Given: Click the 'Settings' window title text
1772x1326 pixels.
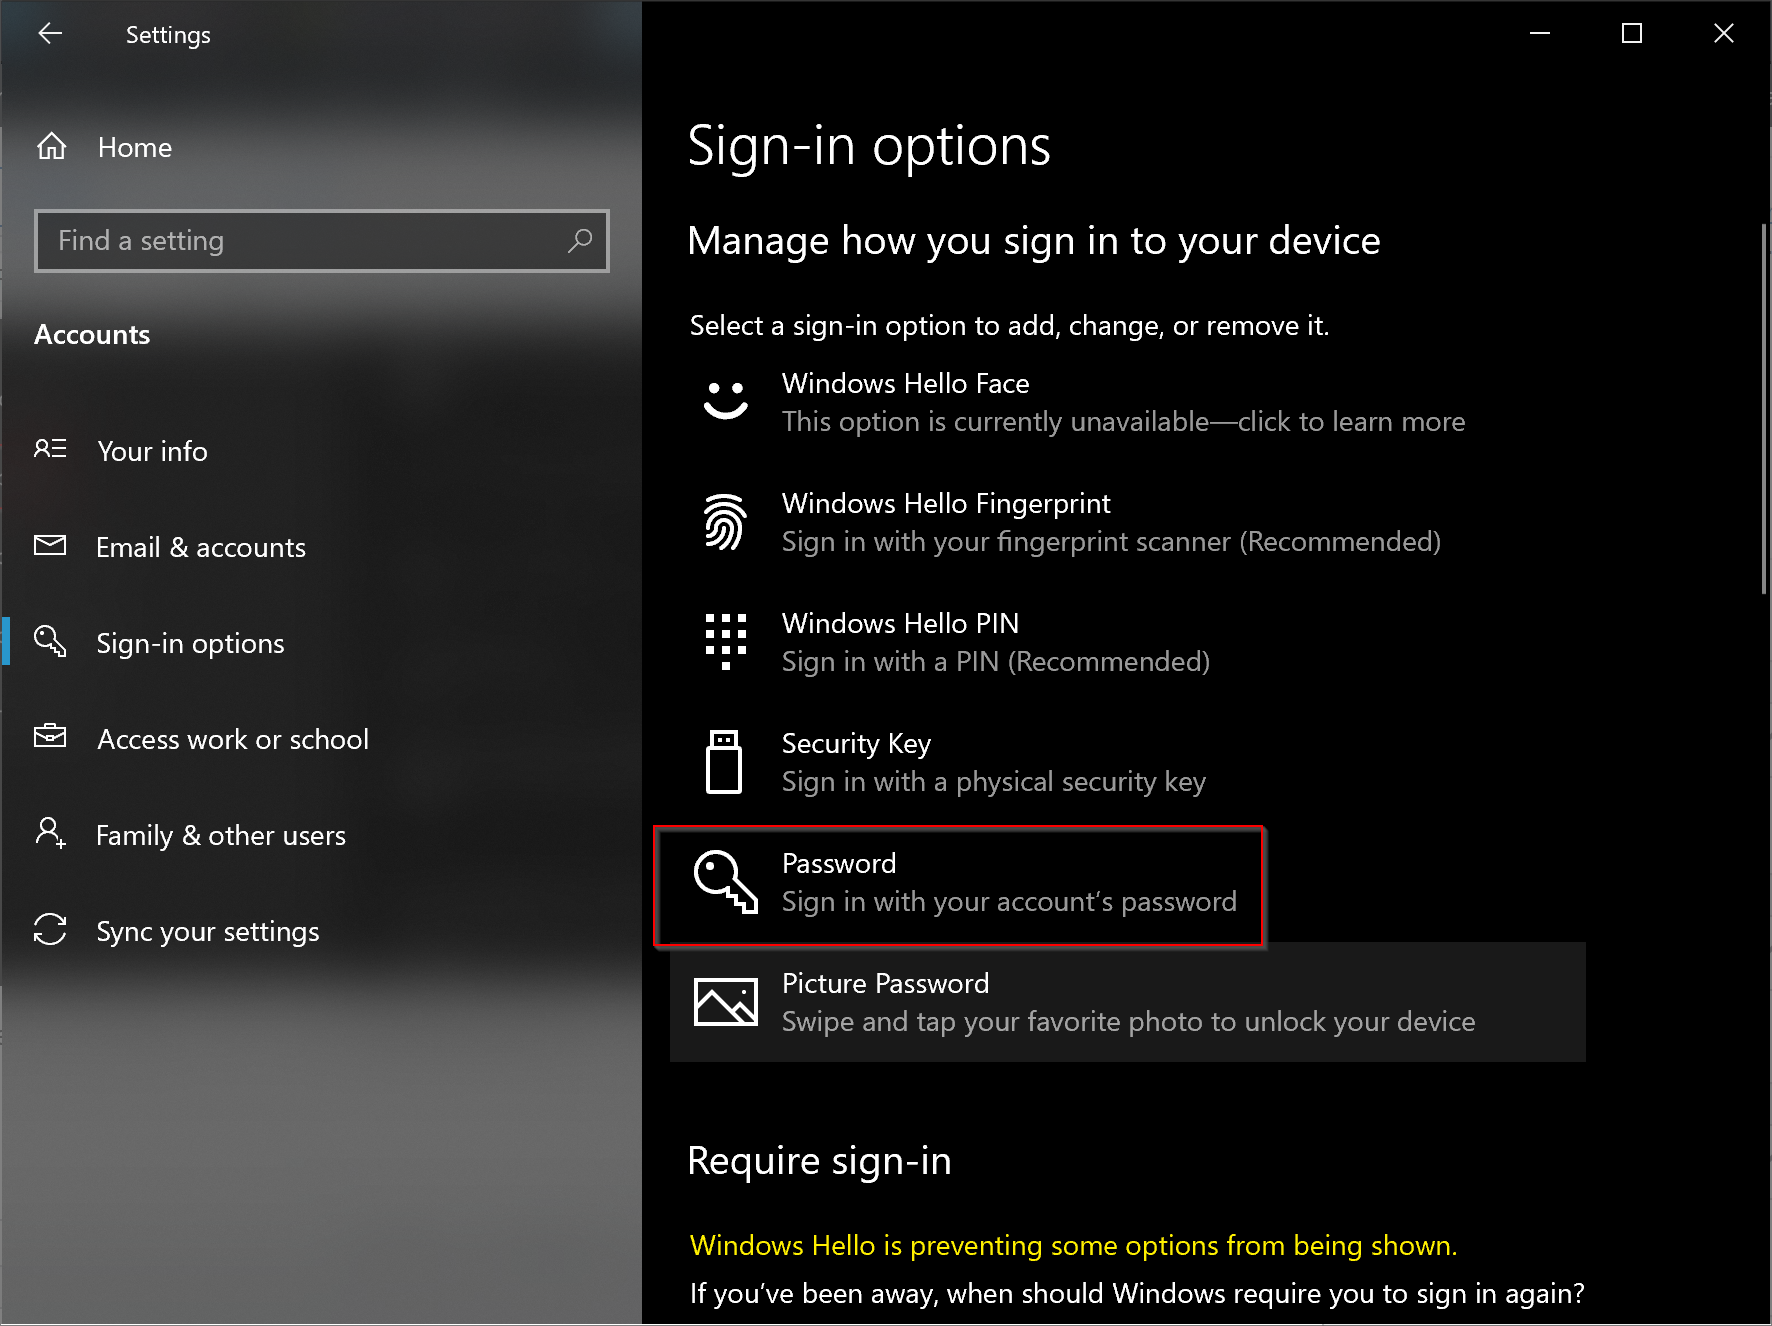Looking at the screenshot, I should [x=168, y=35].
